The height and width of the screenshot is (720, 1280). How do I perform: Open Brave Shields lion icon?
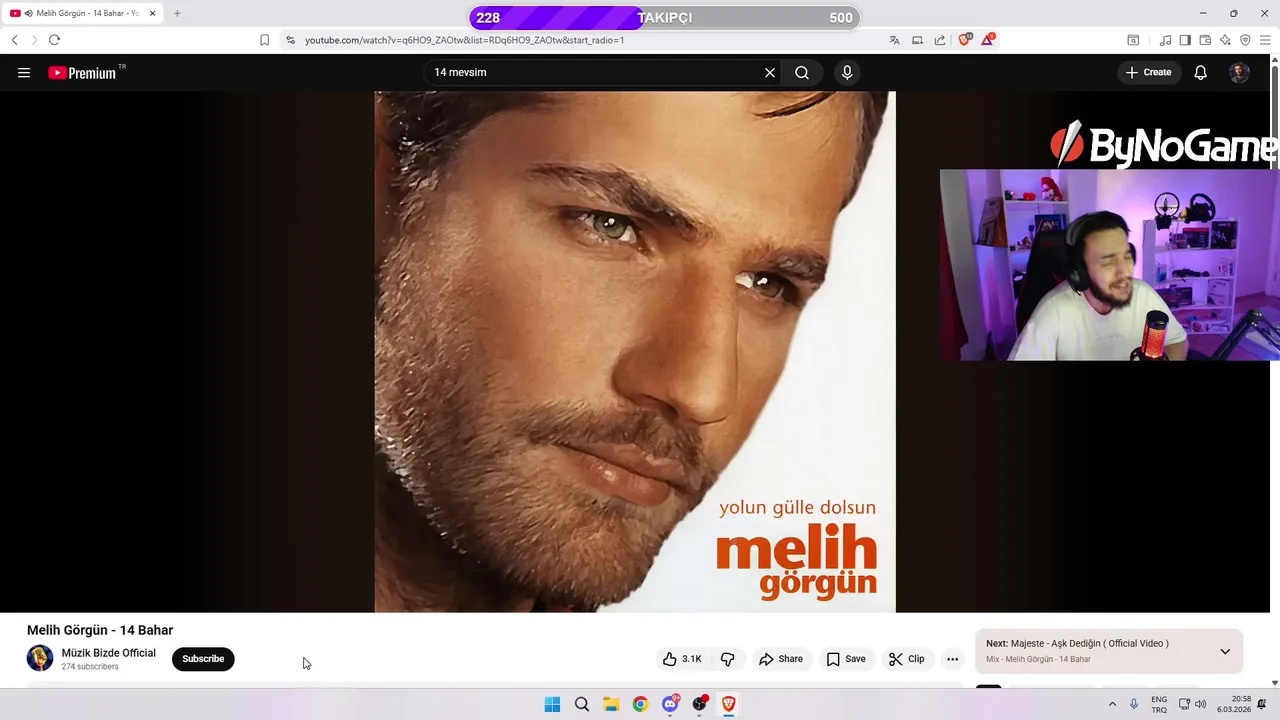965,40
